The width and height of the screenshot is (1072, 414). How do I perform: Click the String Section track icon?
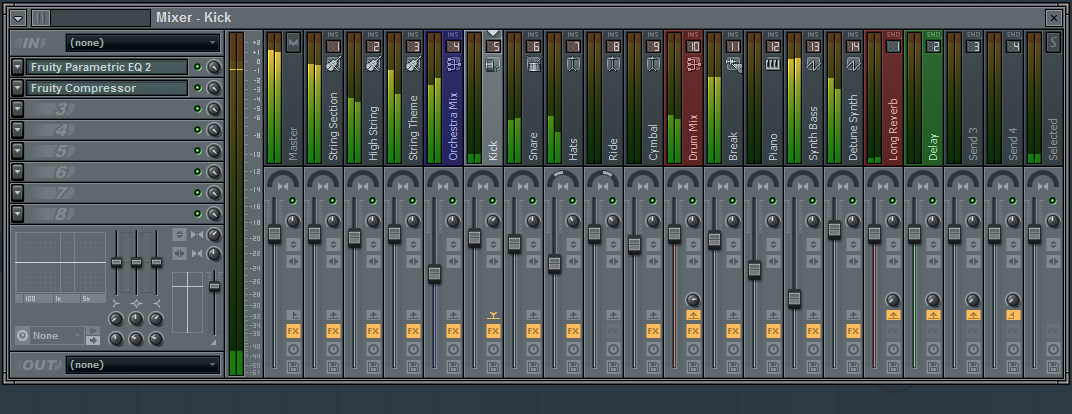[333, 64]
